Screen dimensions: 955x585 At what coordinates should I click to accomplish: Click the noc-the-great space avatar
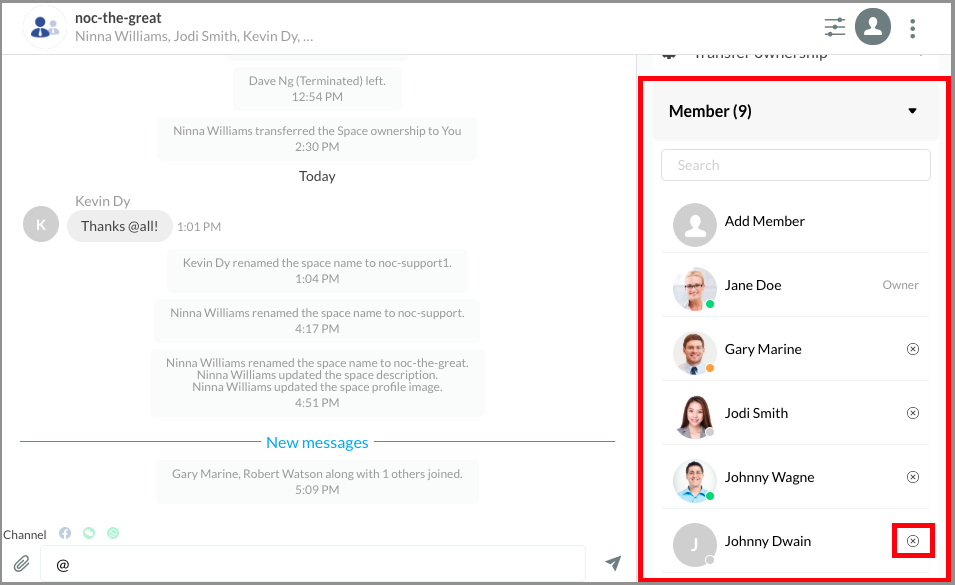pos(44,27)
